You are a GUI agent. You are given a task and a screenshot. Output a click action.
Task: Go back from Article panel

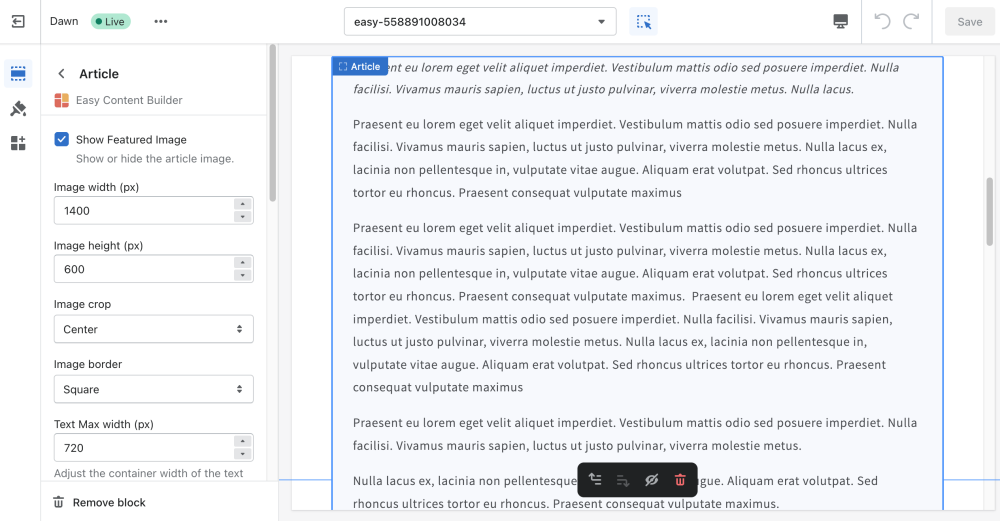[x=62, y=73]
